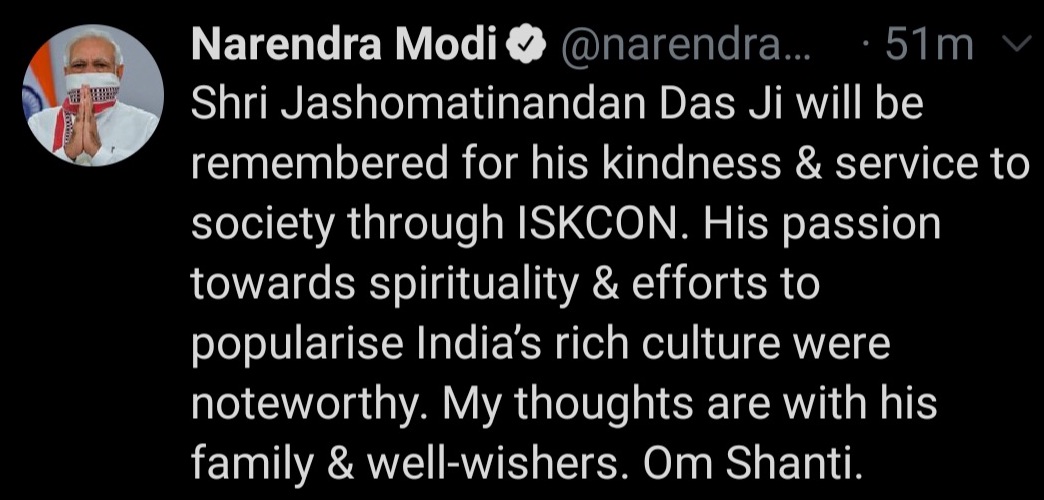Click the word popularise in tweet
Viewport: 1044px width, 500px height.
click(298, 346)
